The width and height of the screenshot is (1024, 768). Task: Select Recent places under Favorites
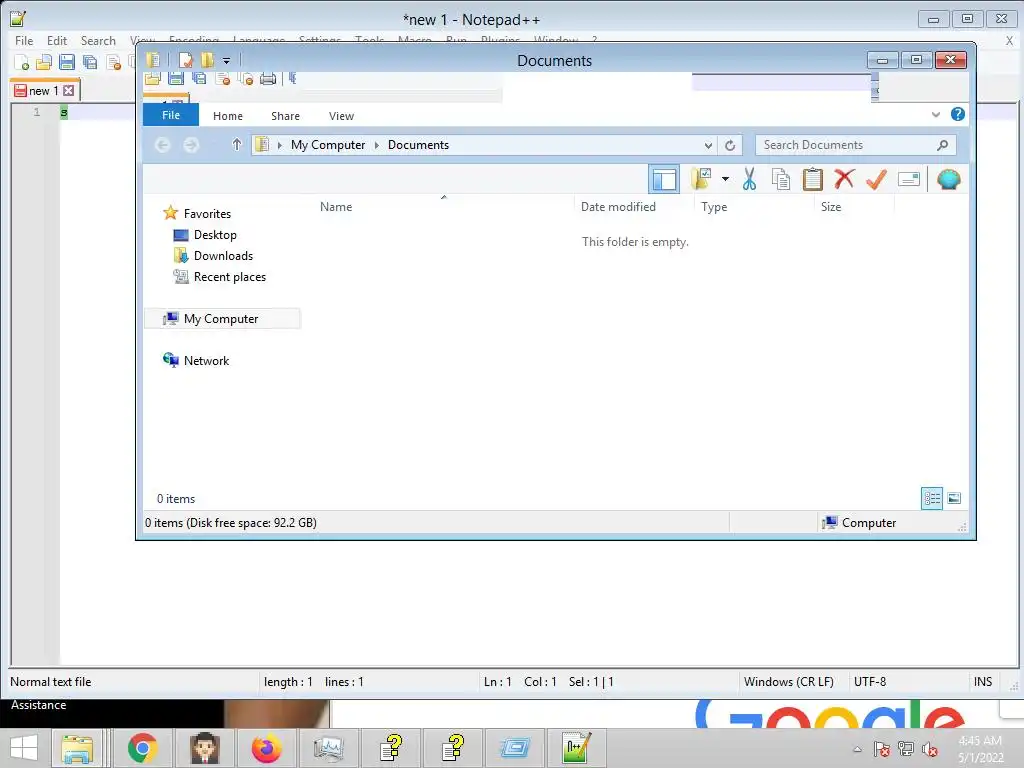[x=230, y=277]
